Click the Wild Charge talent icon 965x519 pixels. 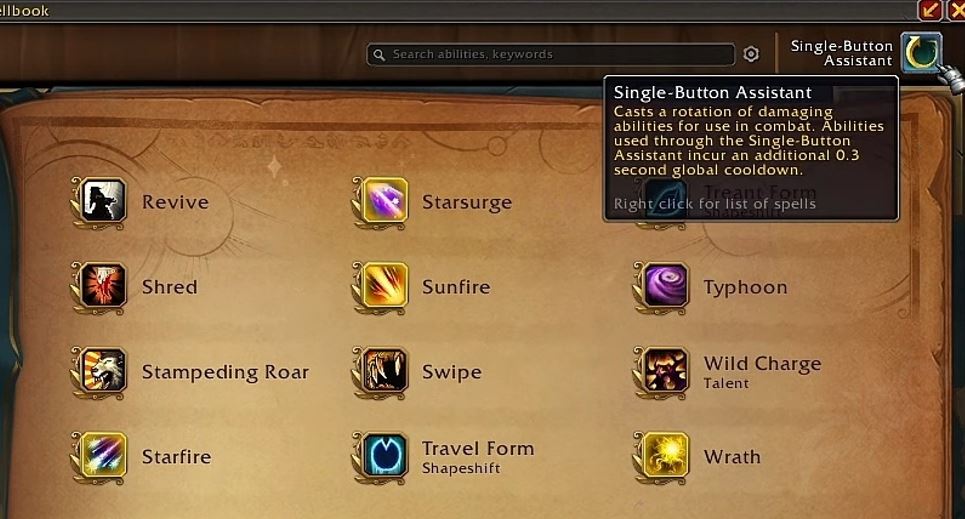(x=666, y=371)
